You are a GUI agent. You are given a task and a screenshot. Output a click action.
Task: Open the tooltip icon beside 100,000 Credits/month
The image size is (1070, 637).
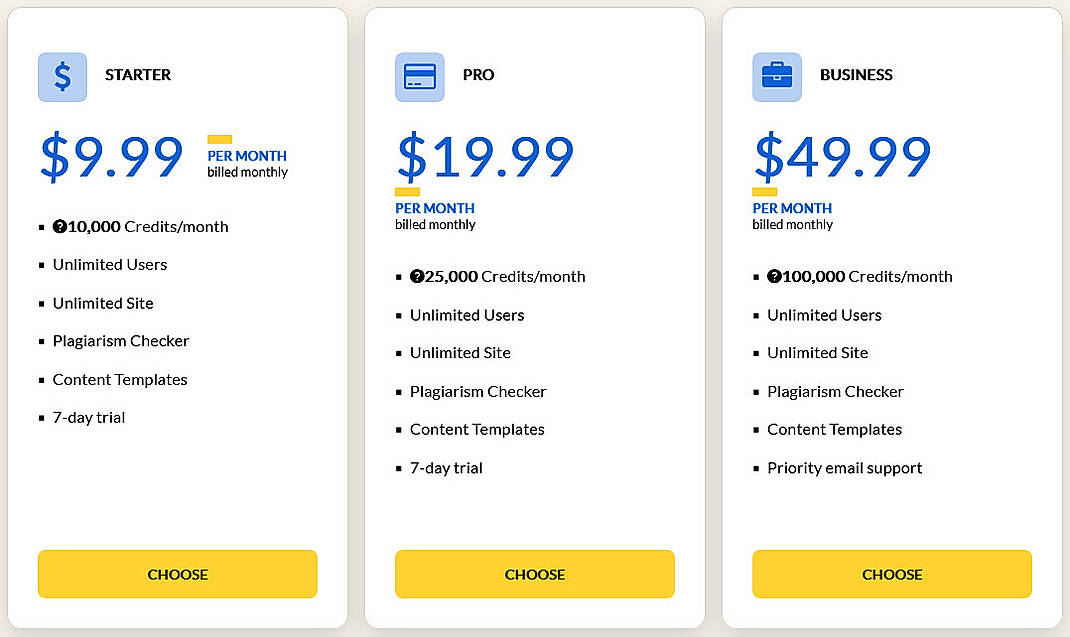pyautogui.click(x=772, y=277)
